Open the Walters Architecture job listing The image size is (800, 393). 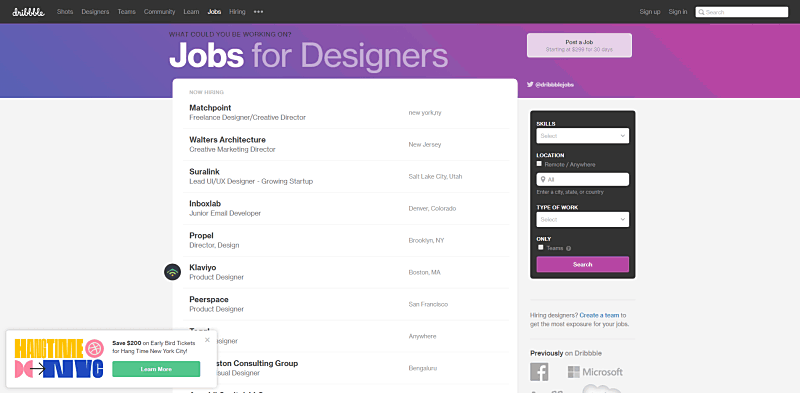pos(228,140)
